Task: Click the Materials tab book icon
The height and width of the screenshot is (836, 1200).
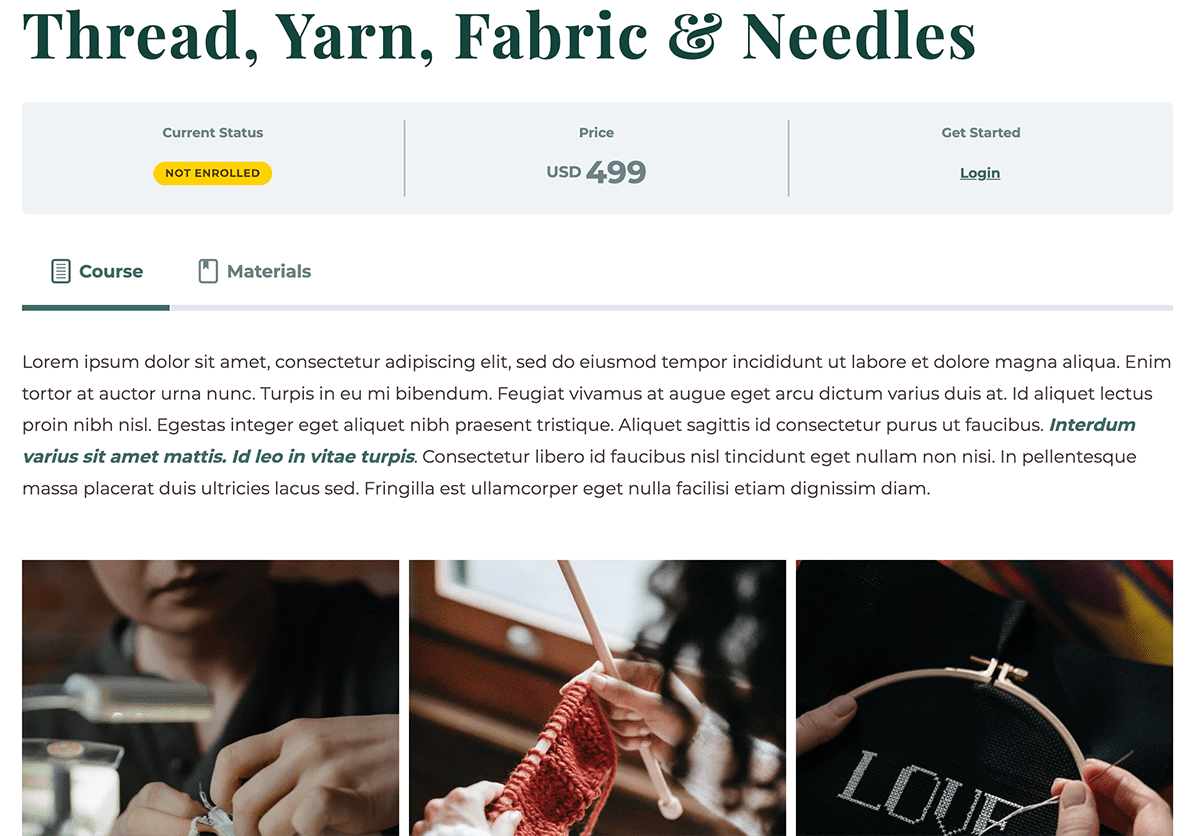Action: (x=208, y=271)
